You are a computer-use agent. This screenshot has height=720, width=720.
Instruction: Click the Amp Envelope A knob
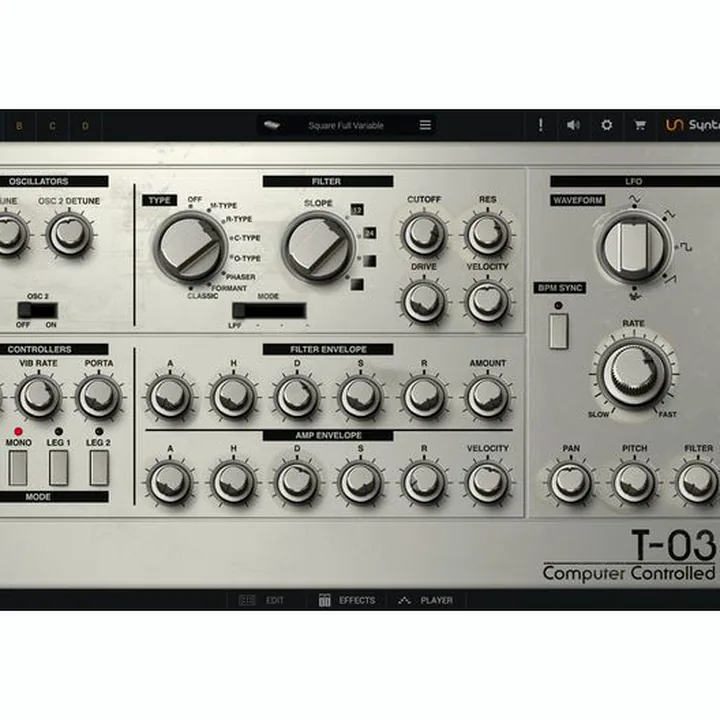pyautogui.click(x=170, y=482)
